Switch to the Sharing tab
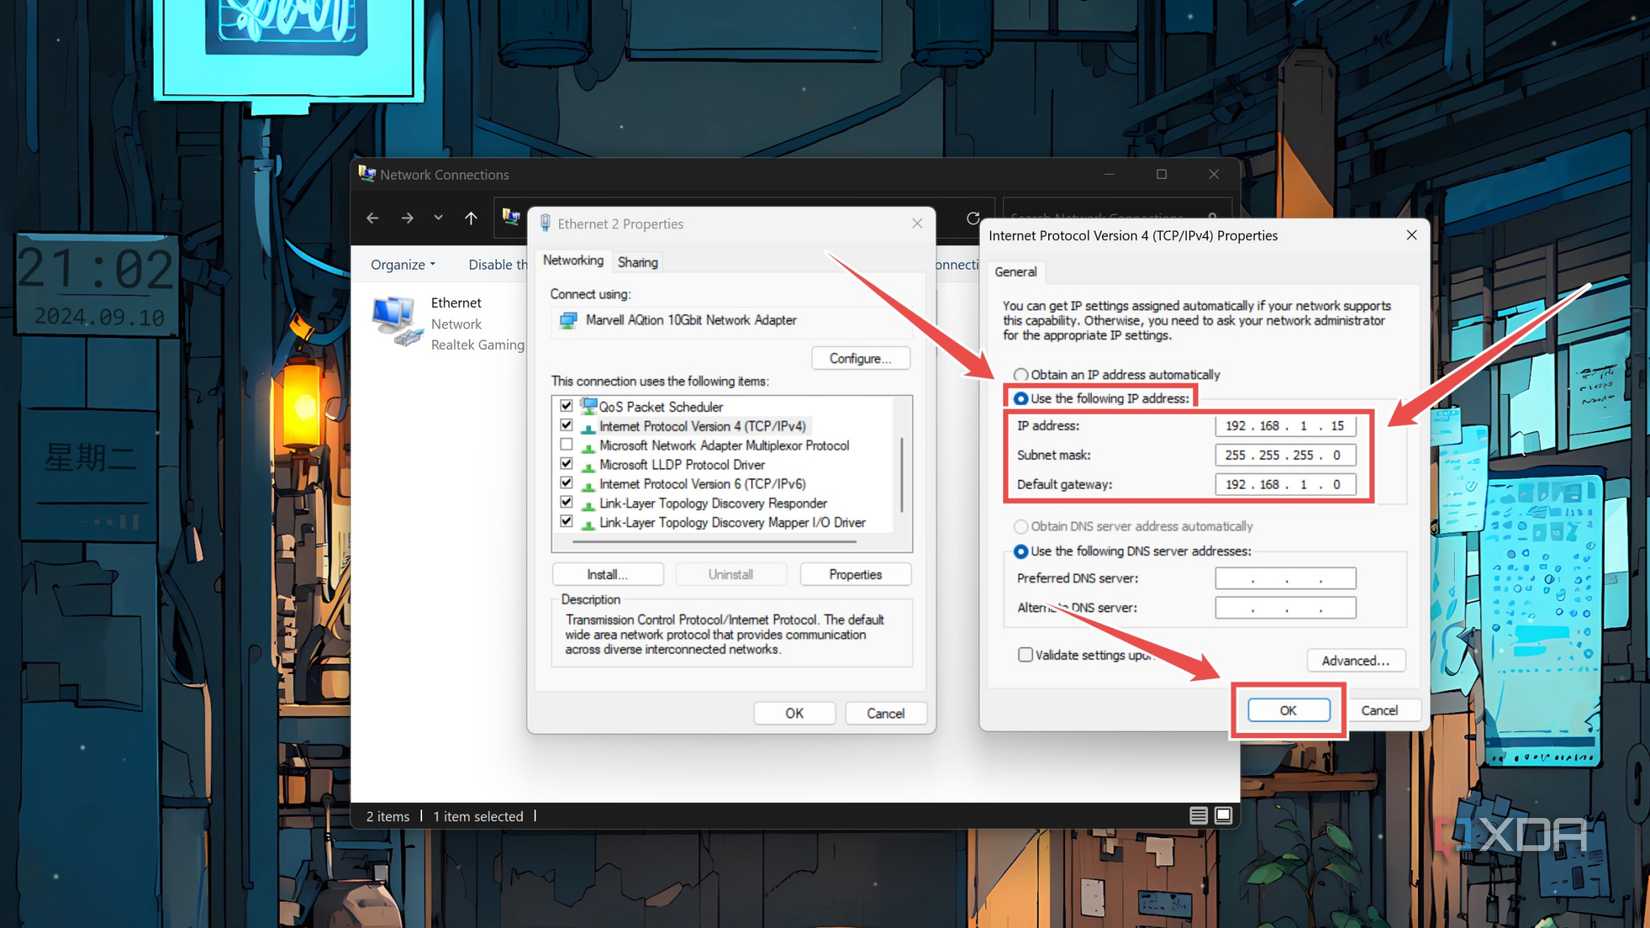 click(638, 262)
